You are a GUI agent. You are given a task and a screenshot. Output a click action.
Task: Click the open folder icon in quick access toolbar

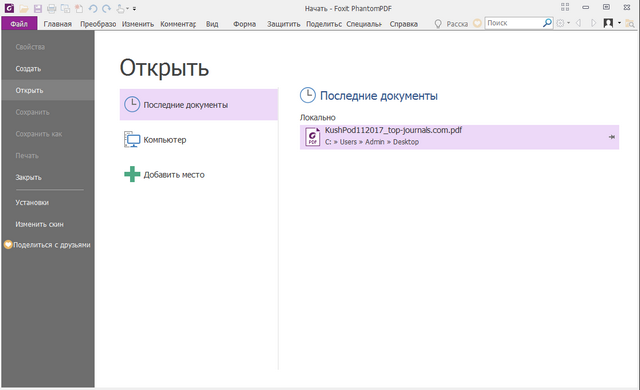click(x=24, y=8)
